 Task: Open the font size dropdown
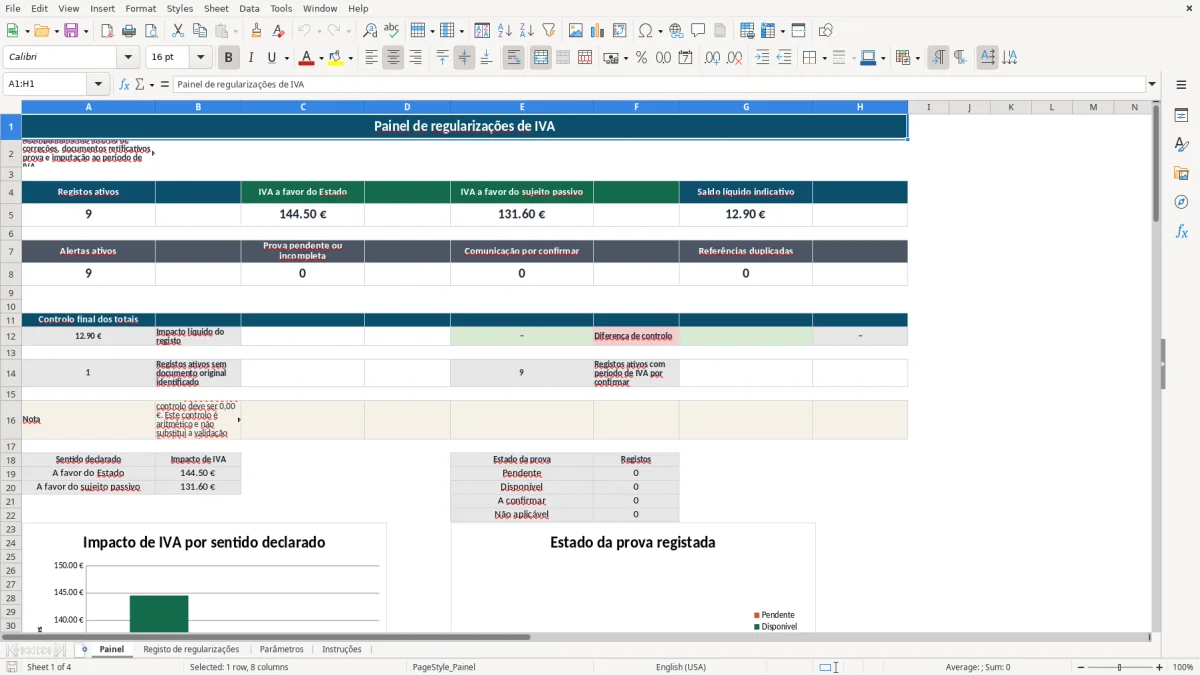pos(200,58)
